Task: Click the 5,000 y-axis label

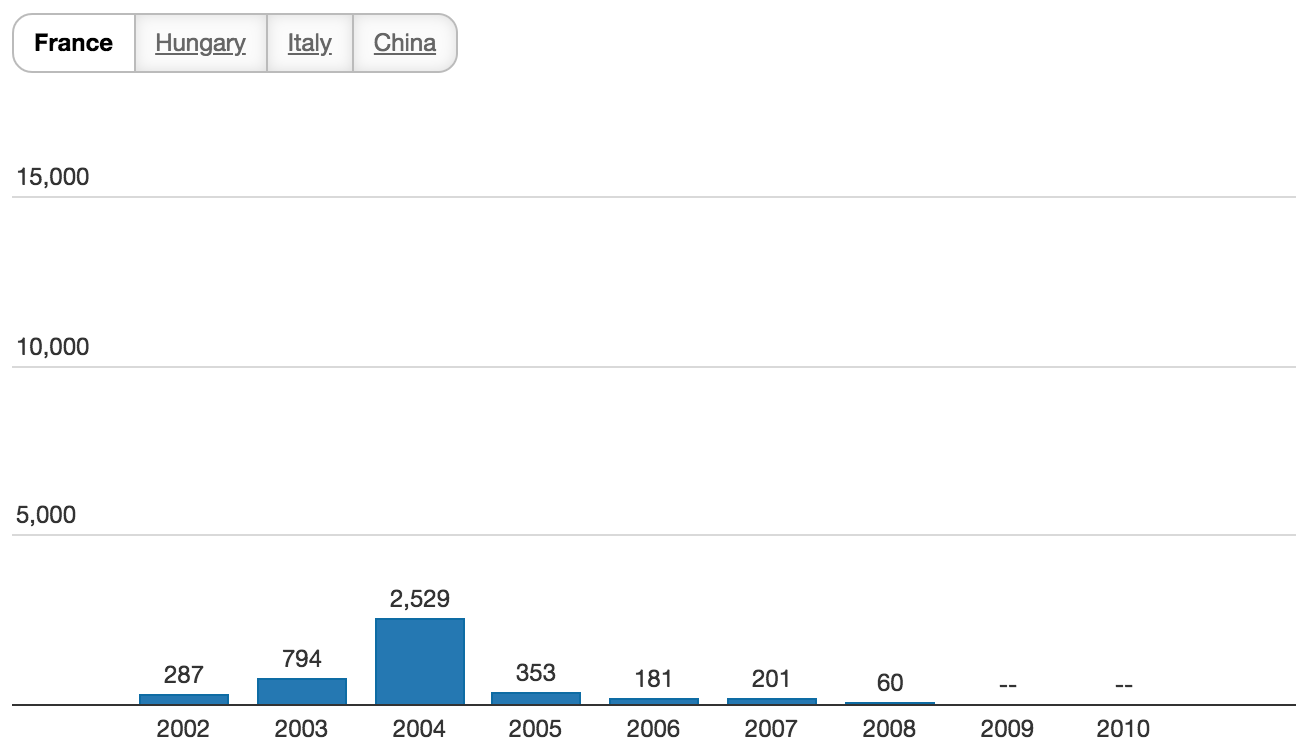Action: pos(46,515)
